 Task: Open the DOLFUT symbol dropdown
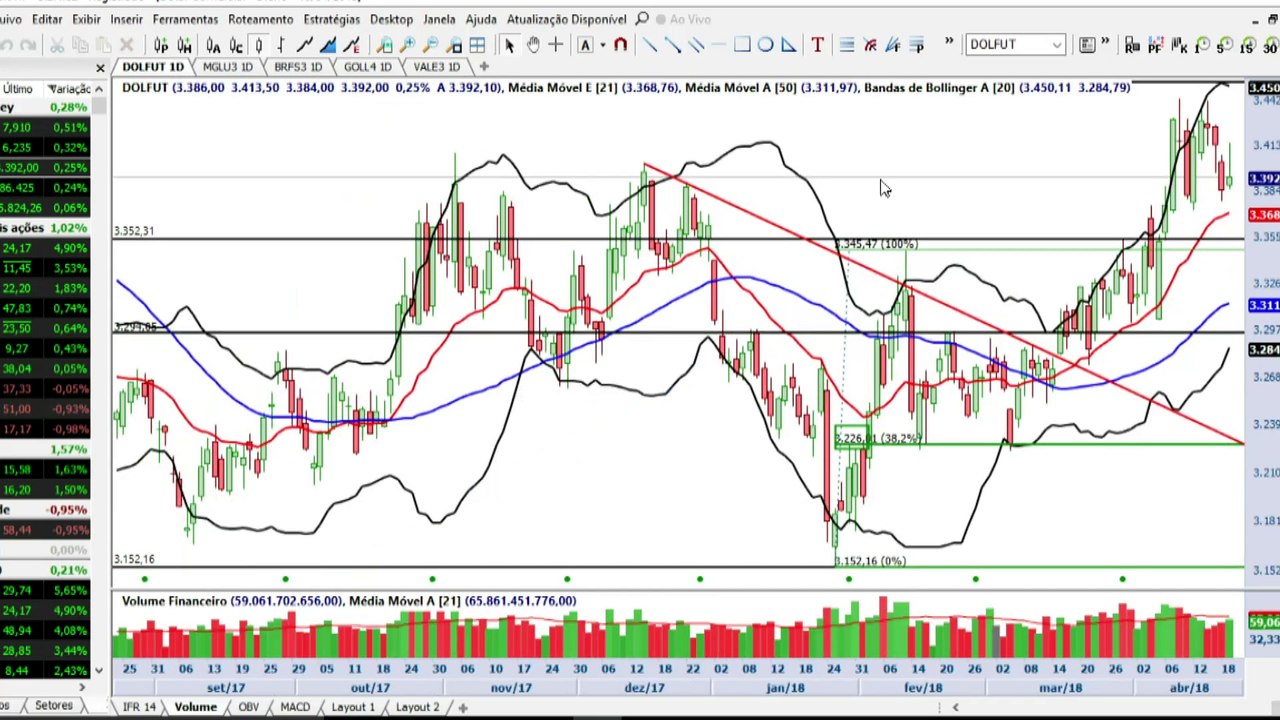coord(1057,45)
